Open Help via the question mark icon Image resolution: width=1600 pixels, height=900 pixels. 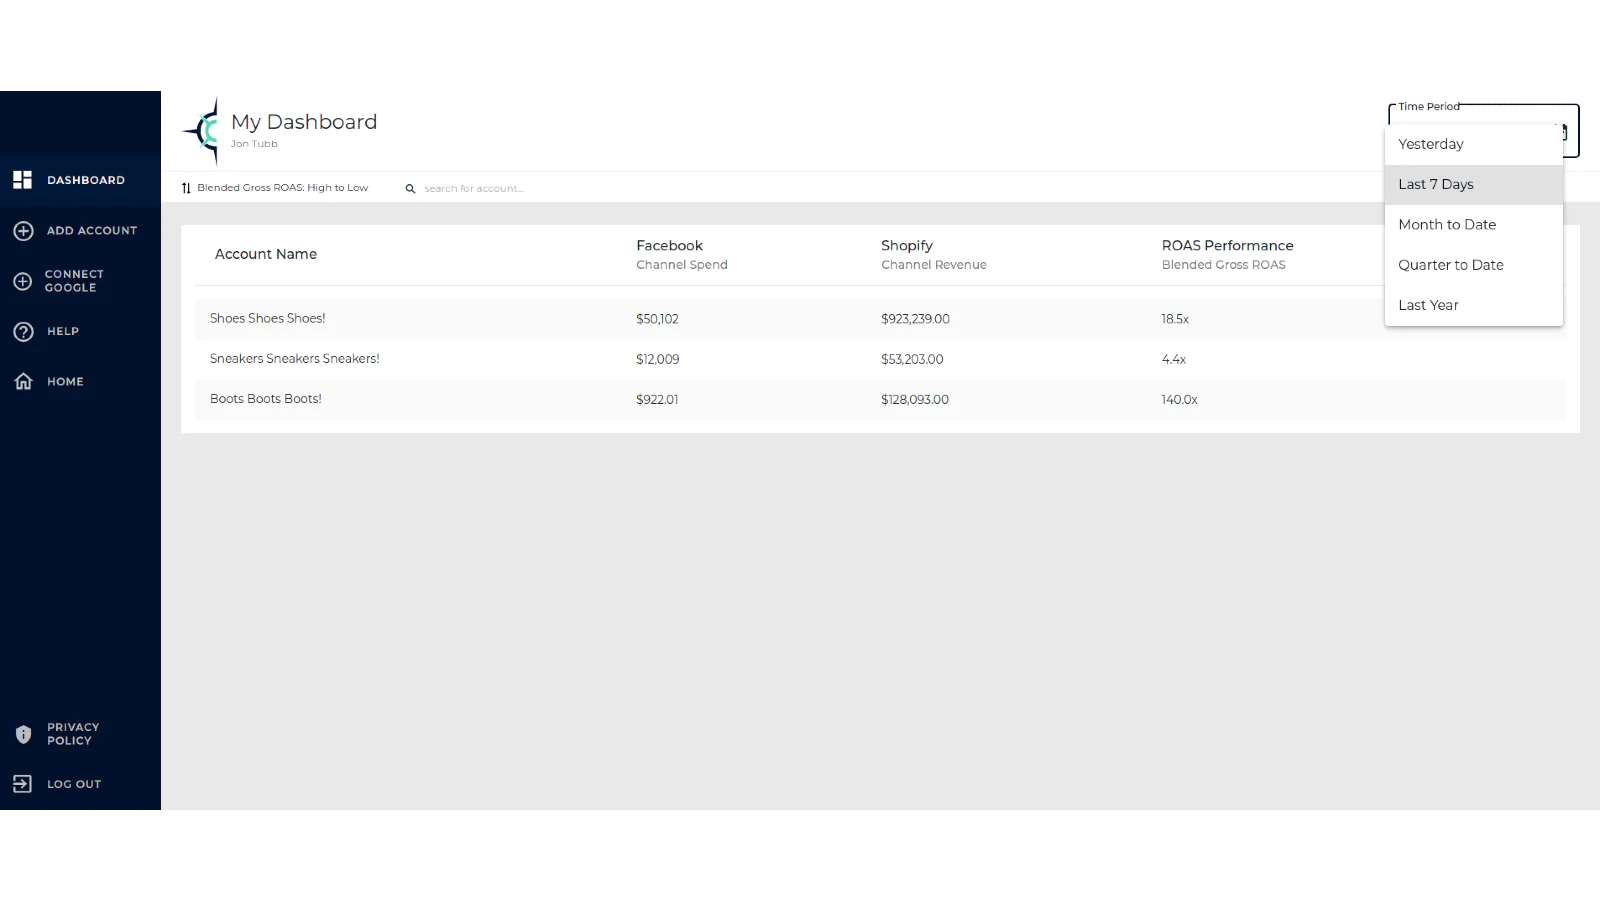[x=23, y=332]
